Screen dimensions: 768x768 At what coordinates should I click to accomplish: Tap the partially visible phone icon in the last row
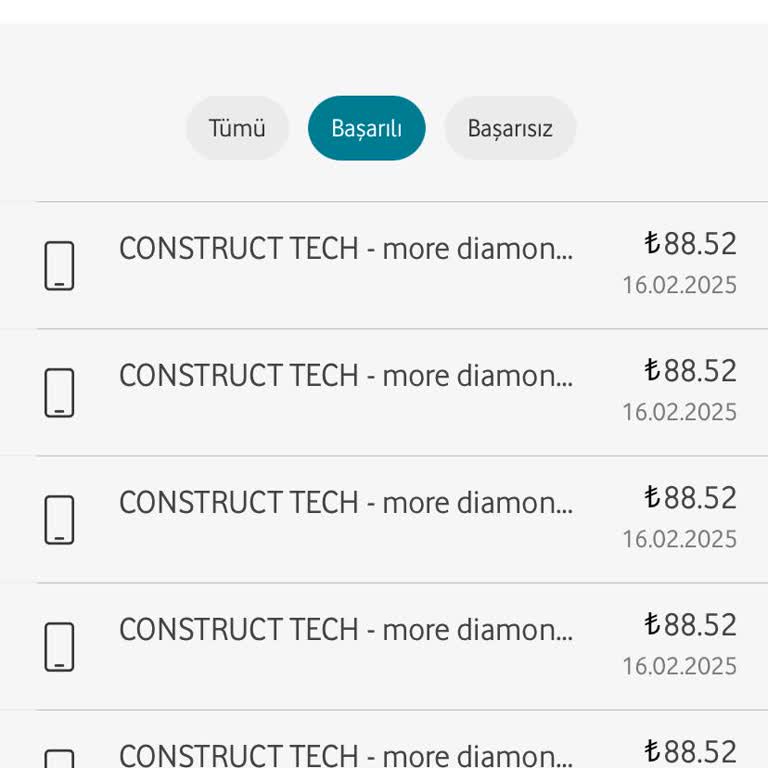click(x=60, y=759)
